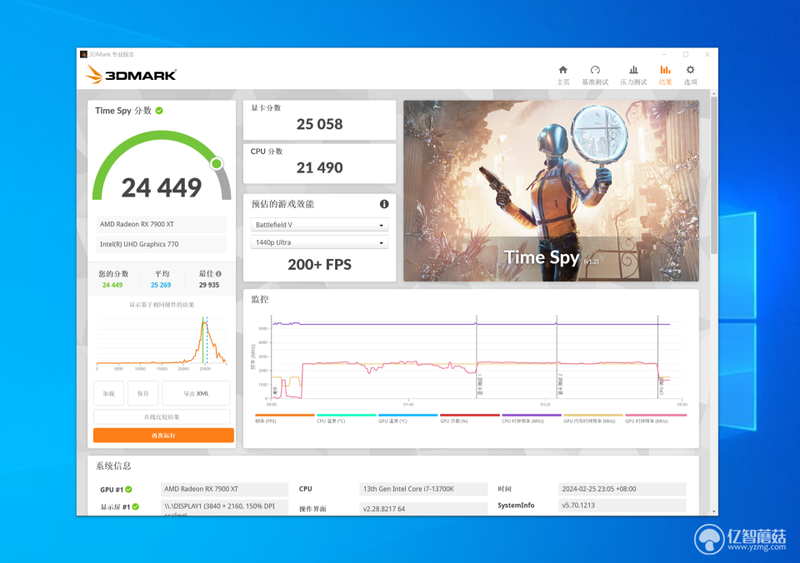Screen dimensions: 800x563
Task: Toggle the CPU temperature legend item
Action: [346, 418]
